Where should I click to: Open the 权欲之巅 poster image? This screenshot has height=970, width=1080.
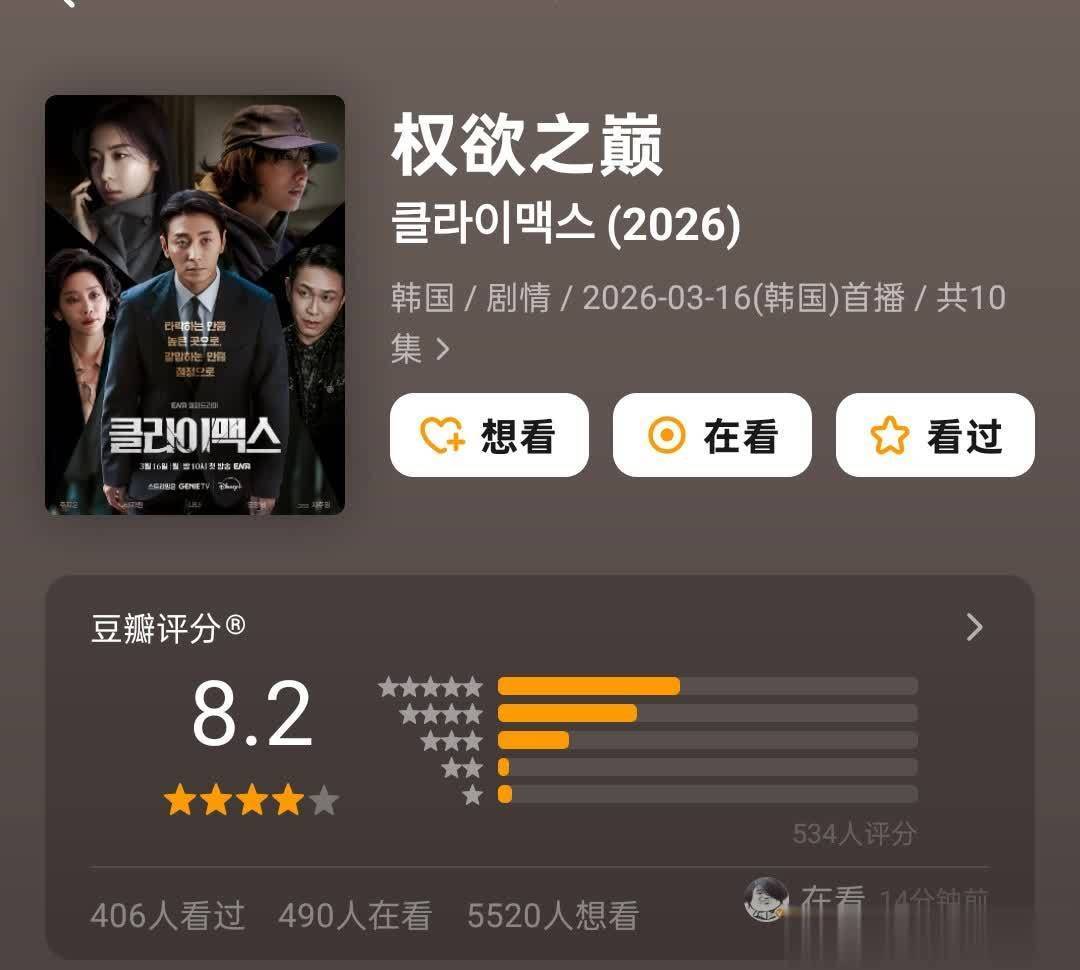click(x=195, y=305)
